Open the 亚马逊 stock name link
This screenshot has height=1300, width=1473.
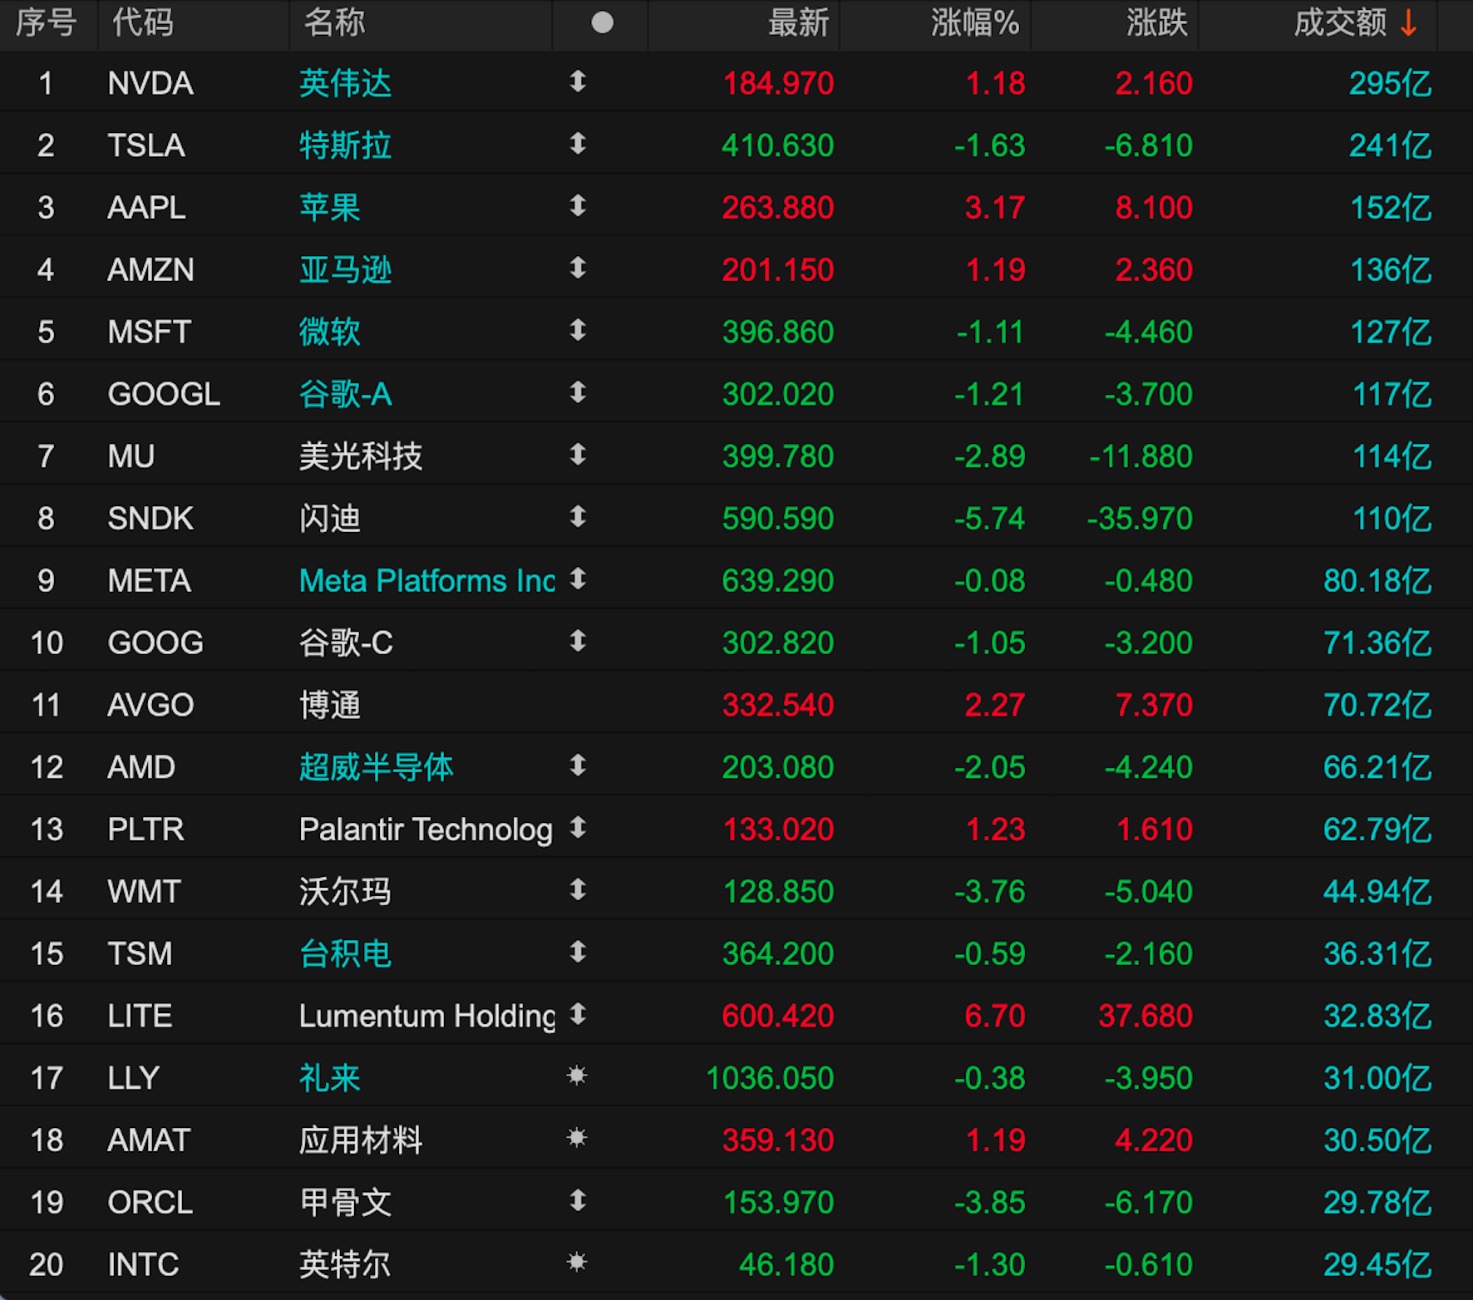346,269
